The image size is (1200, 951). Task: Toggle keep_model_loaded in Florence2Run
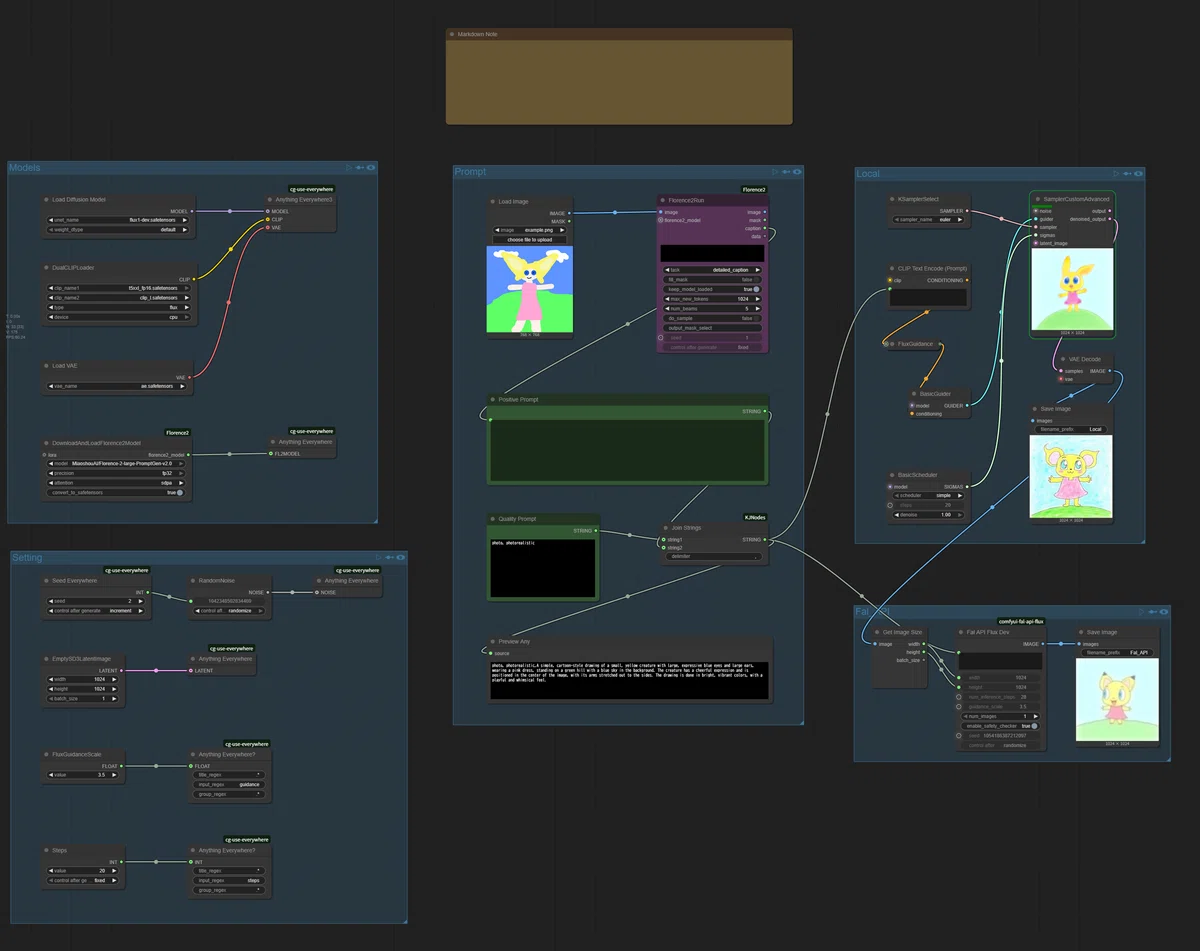click(x=713, y=290)
